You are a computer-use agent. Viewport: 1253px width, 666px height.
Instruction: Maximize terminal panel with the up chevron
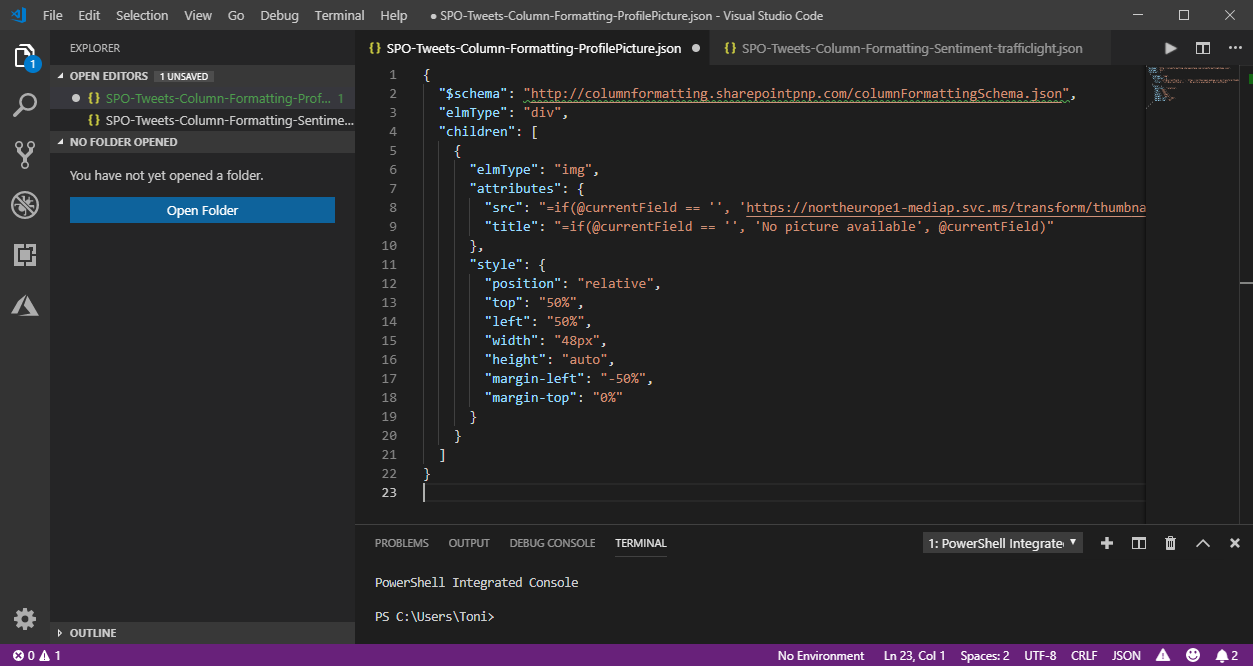click(x=1203, y=543)
